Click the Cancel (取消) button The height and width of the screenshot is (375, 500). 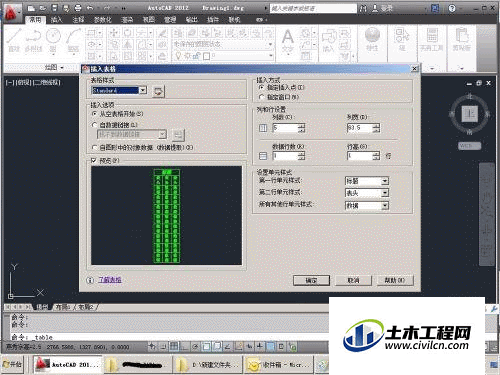(x=353, y=280)
